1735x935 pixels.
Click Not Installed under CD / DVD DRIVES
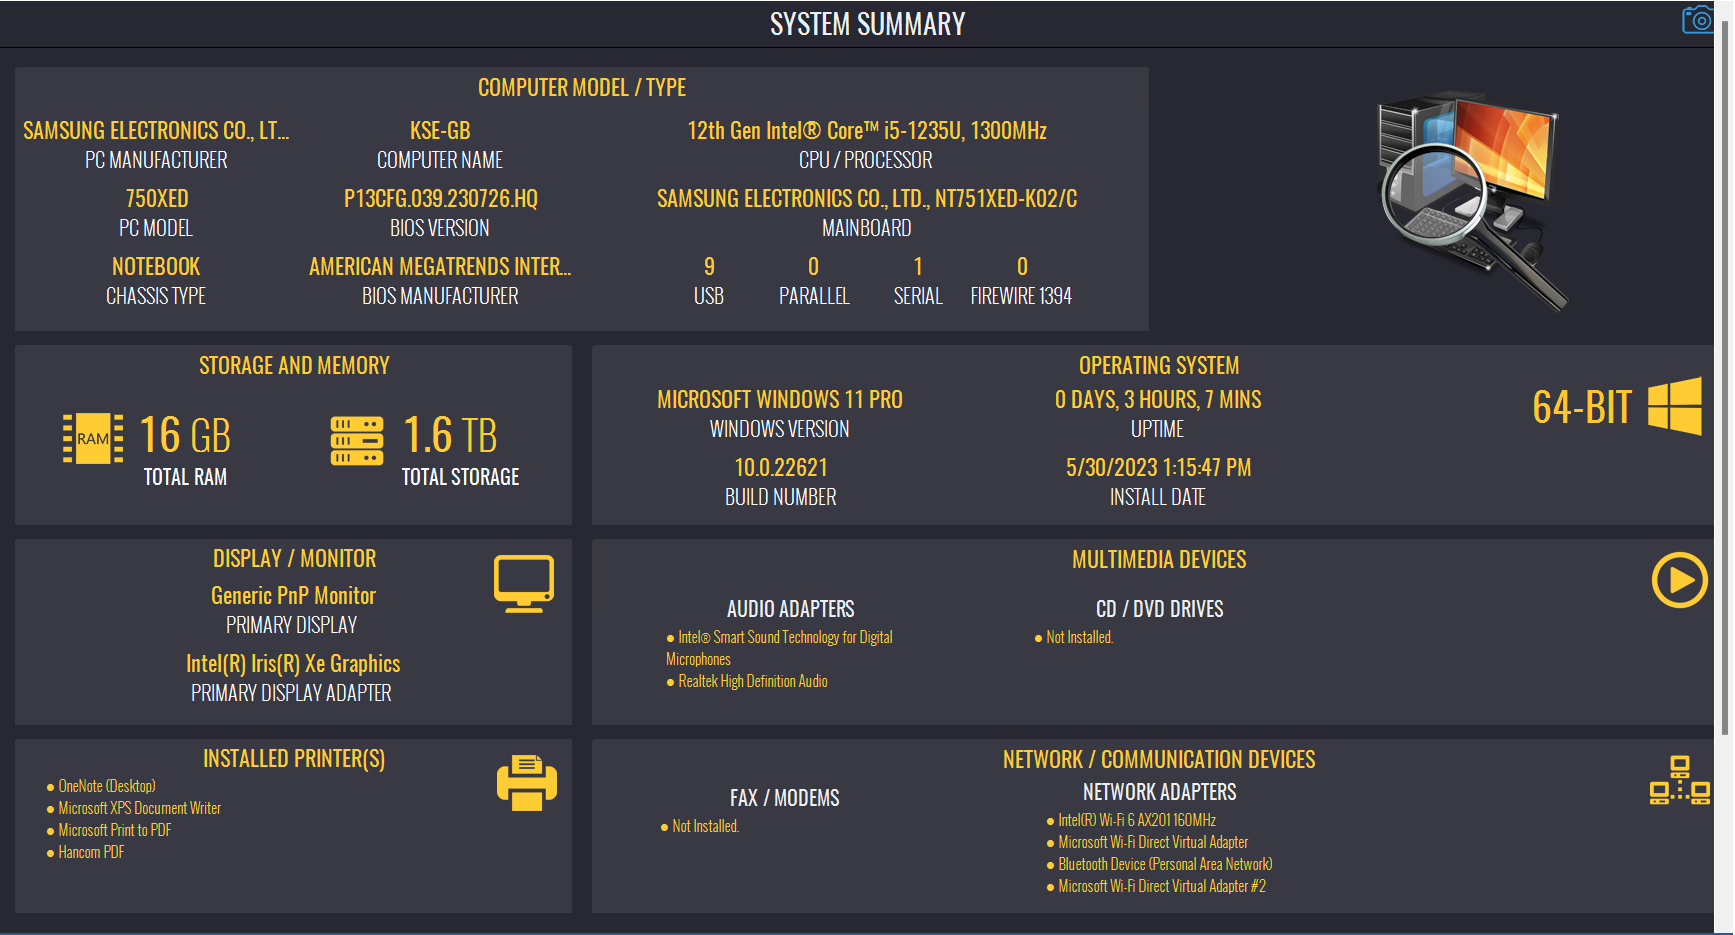click(1074, 637)
